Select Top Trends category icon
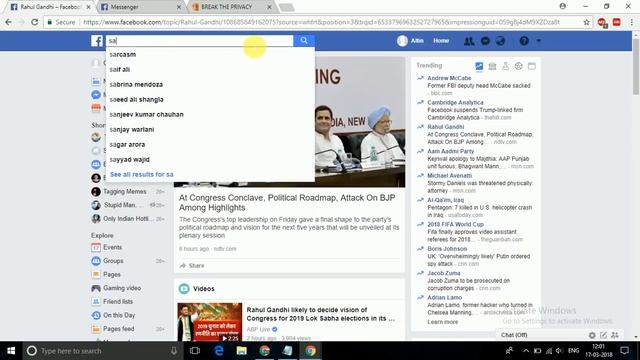 click(x=479, y=66)
